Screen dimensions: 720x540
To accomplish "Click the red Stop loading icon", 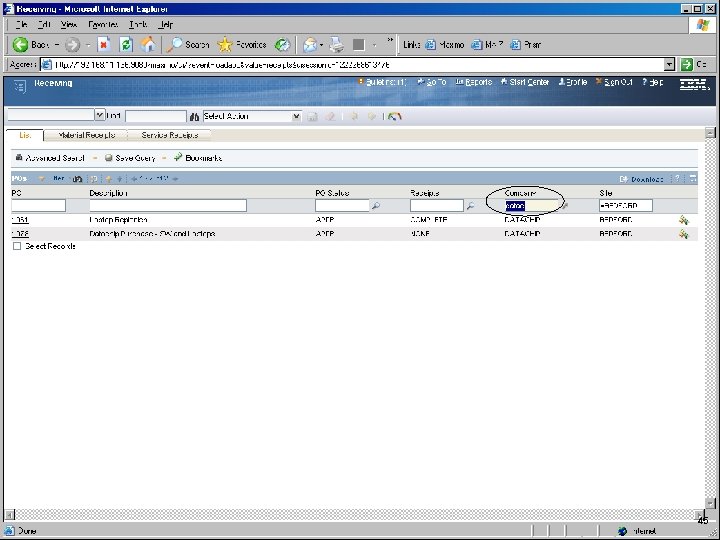I will coord(104,45).
